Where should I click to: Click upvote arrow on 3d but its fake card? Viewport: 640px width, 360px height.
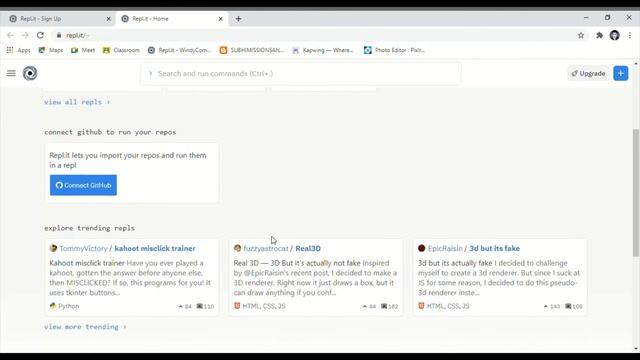(546, 306)
